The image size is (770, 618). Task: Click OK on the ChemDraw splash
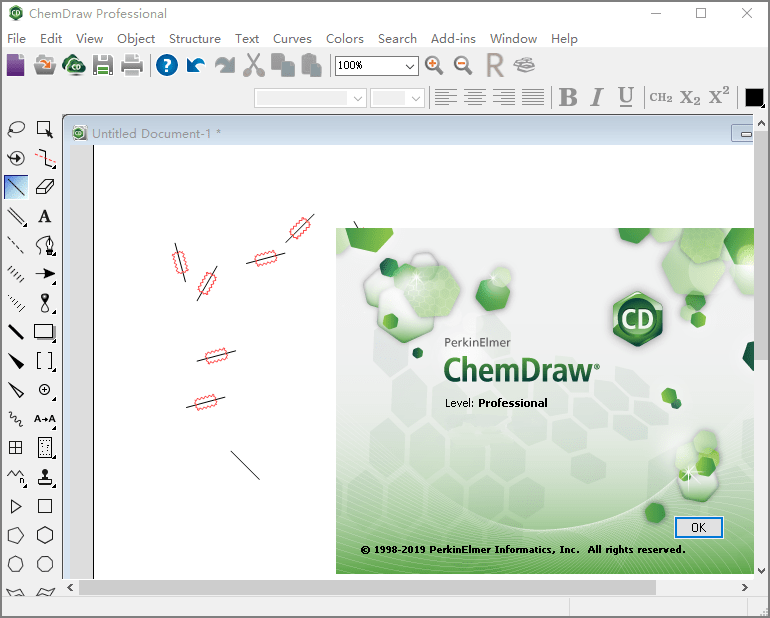point(698,528)
